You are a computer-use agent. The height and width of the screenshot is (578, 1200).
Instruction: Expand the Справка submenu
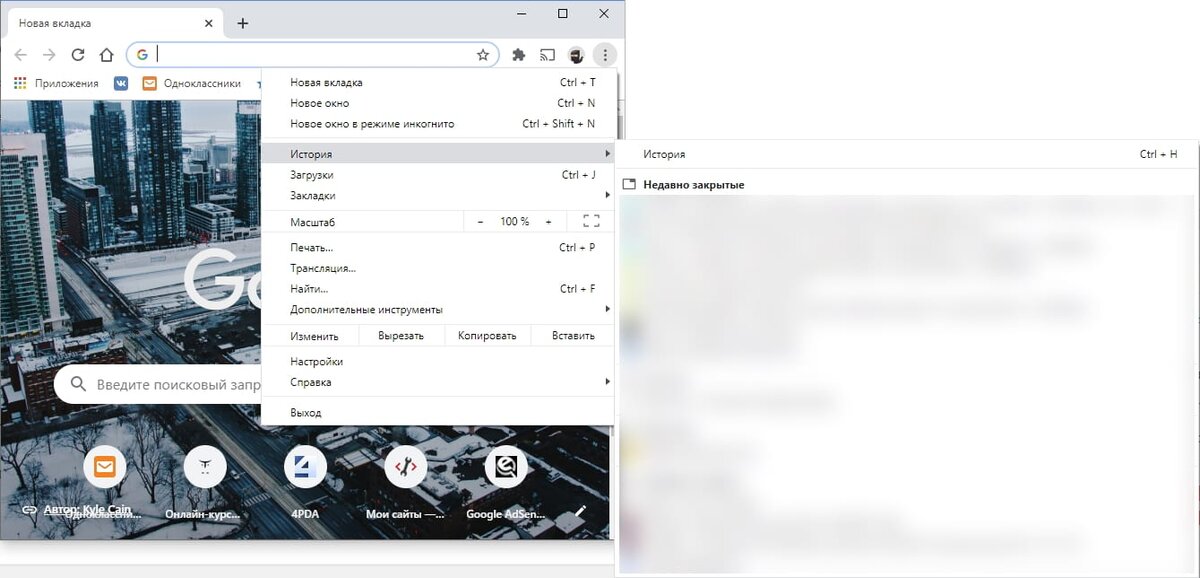[438, 382]
